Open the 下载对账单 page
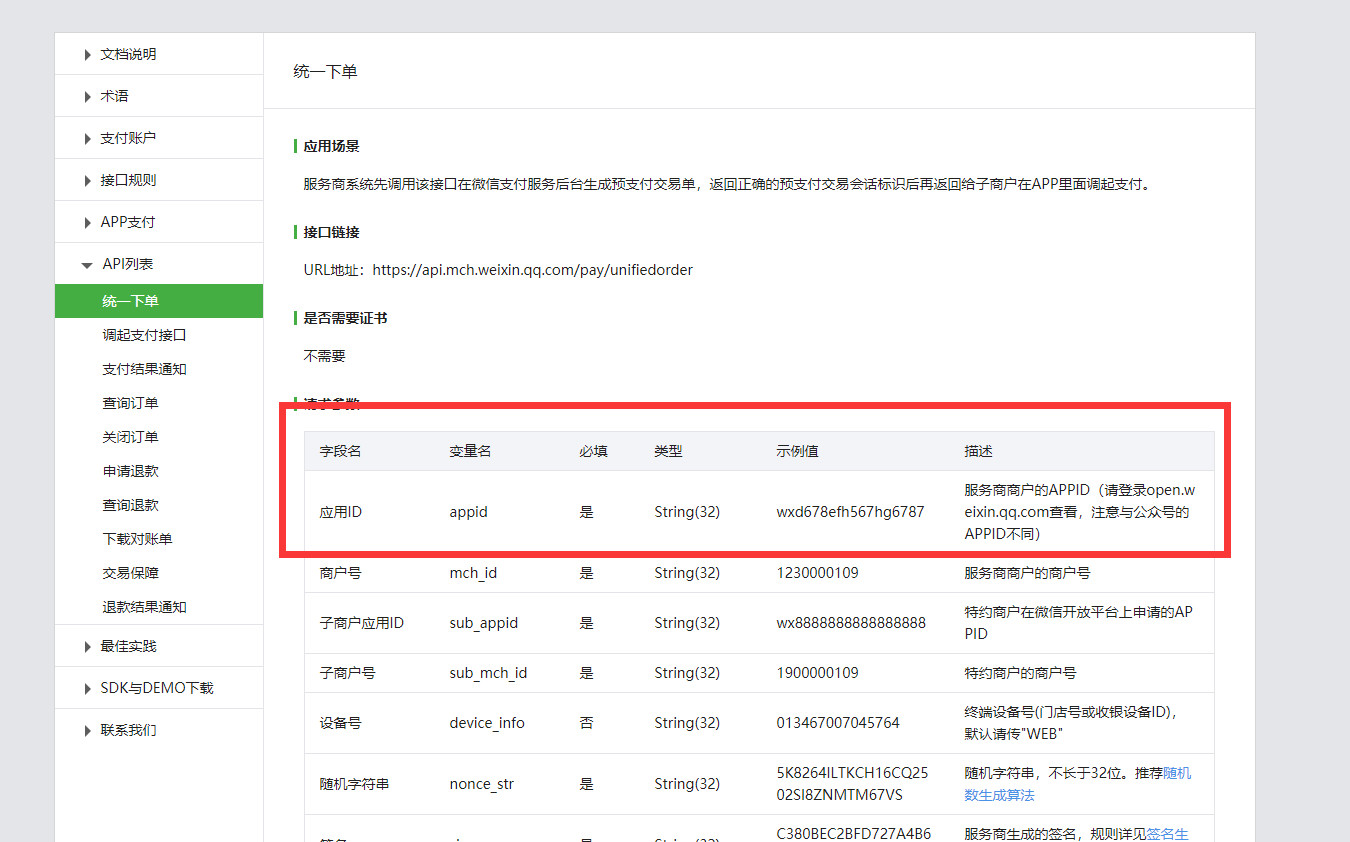The image size is (1350, 842). (x=137, y=539)
